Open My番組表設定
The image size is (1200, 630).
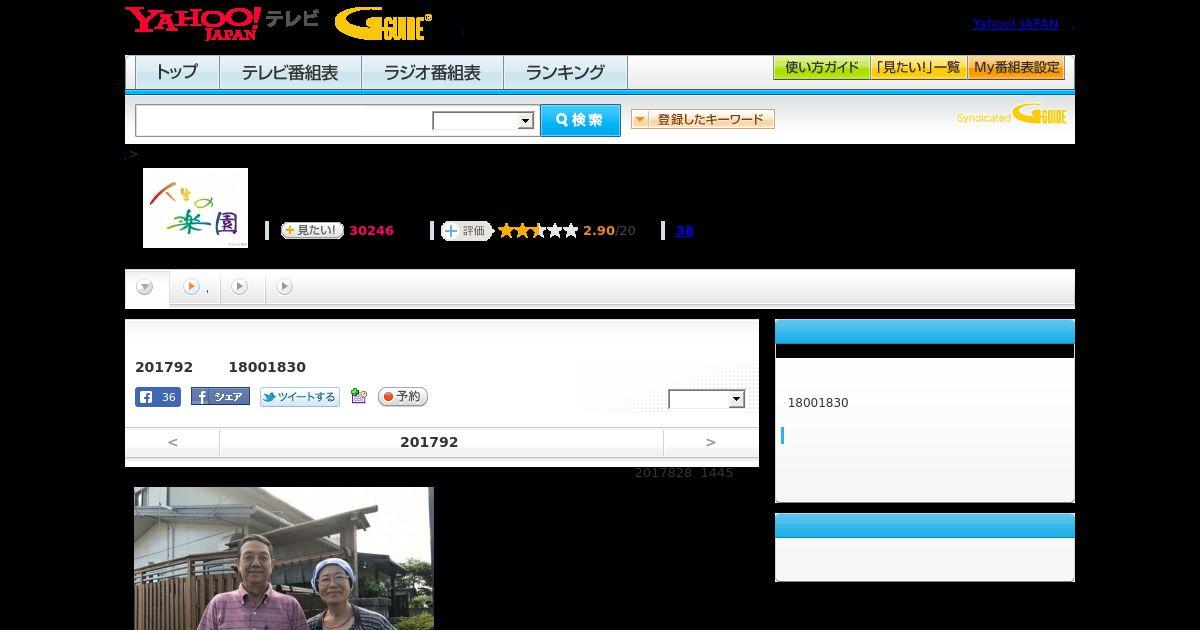click(1016, 68)
